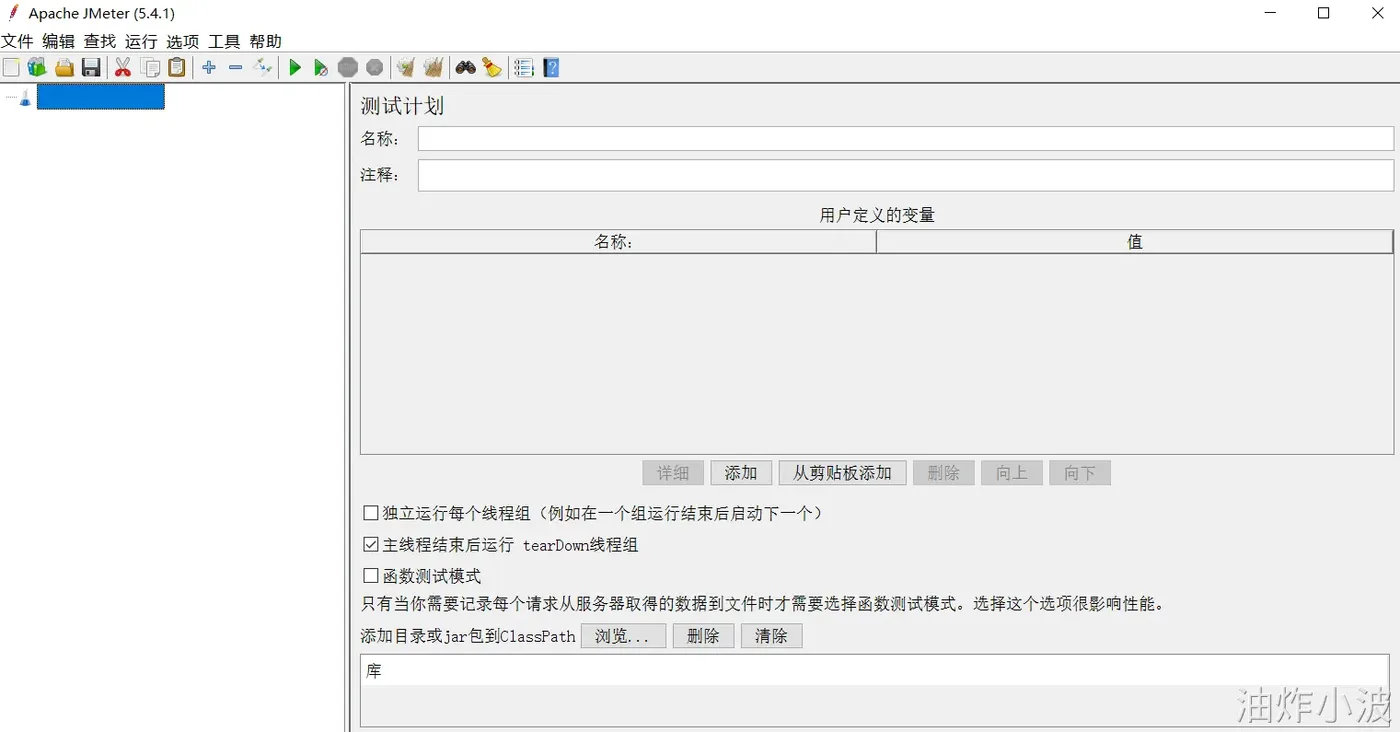Click the Shutdown test toolbar icon
The height and width of the screenshot is (732, 1400).
tap(374, 68)
